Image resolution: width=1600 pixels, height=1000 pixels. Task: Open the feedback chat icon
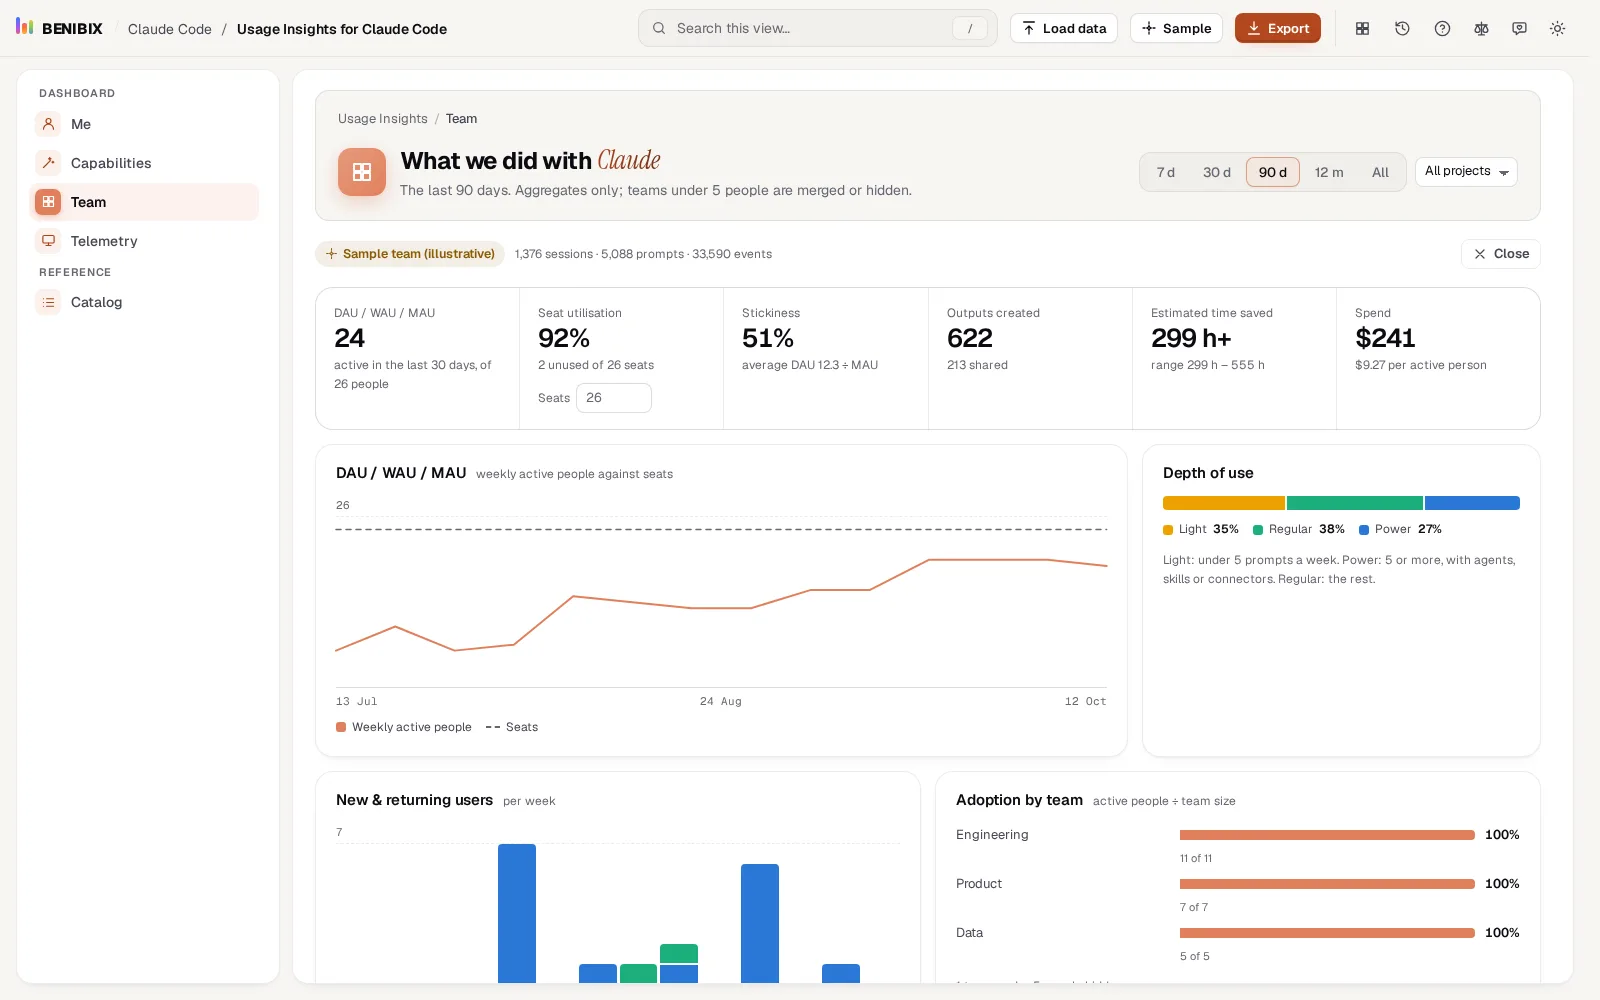[1519, 29]
